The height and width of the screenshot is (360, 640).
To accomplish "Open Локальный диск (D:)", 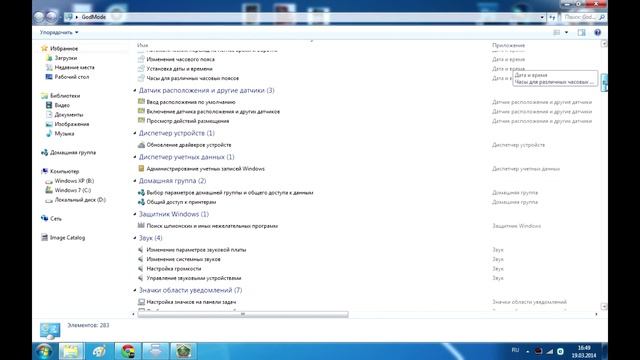I will pyautogui.click(x=80, y=200).
